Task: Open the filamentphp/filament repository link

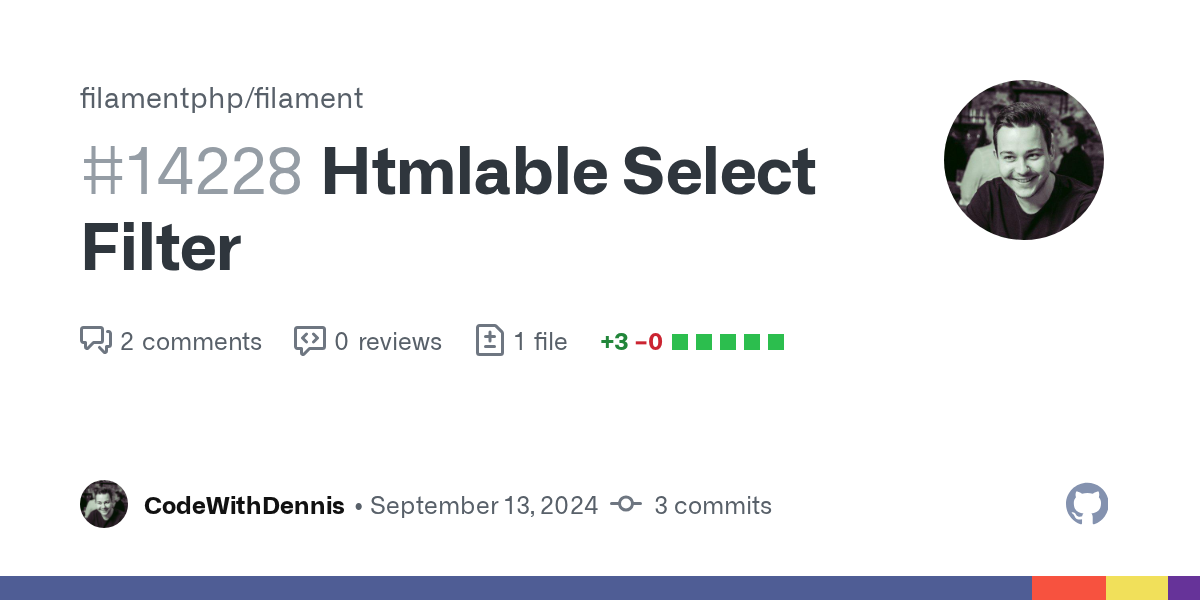Action: tap(221, 98)
